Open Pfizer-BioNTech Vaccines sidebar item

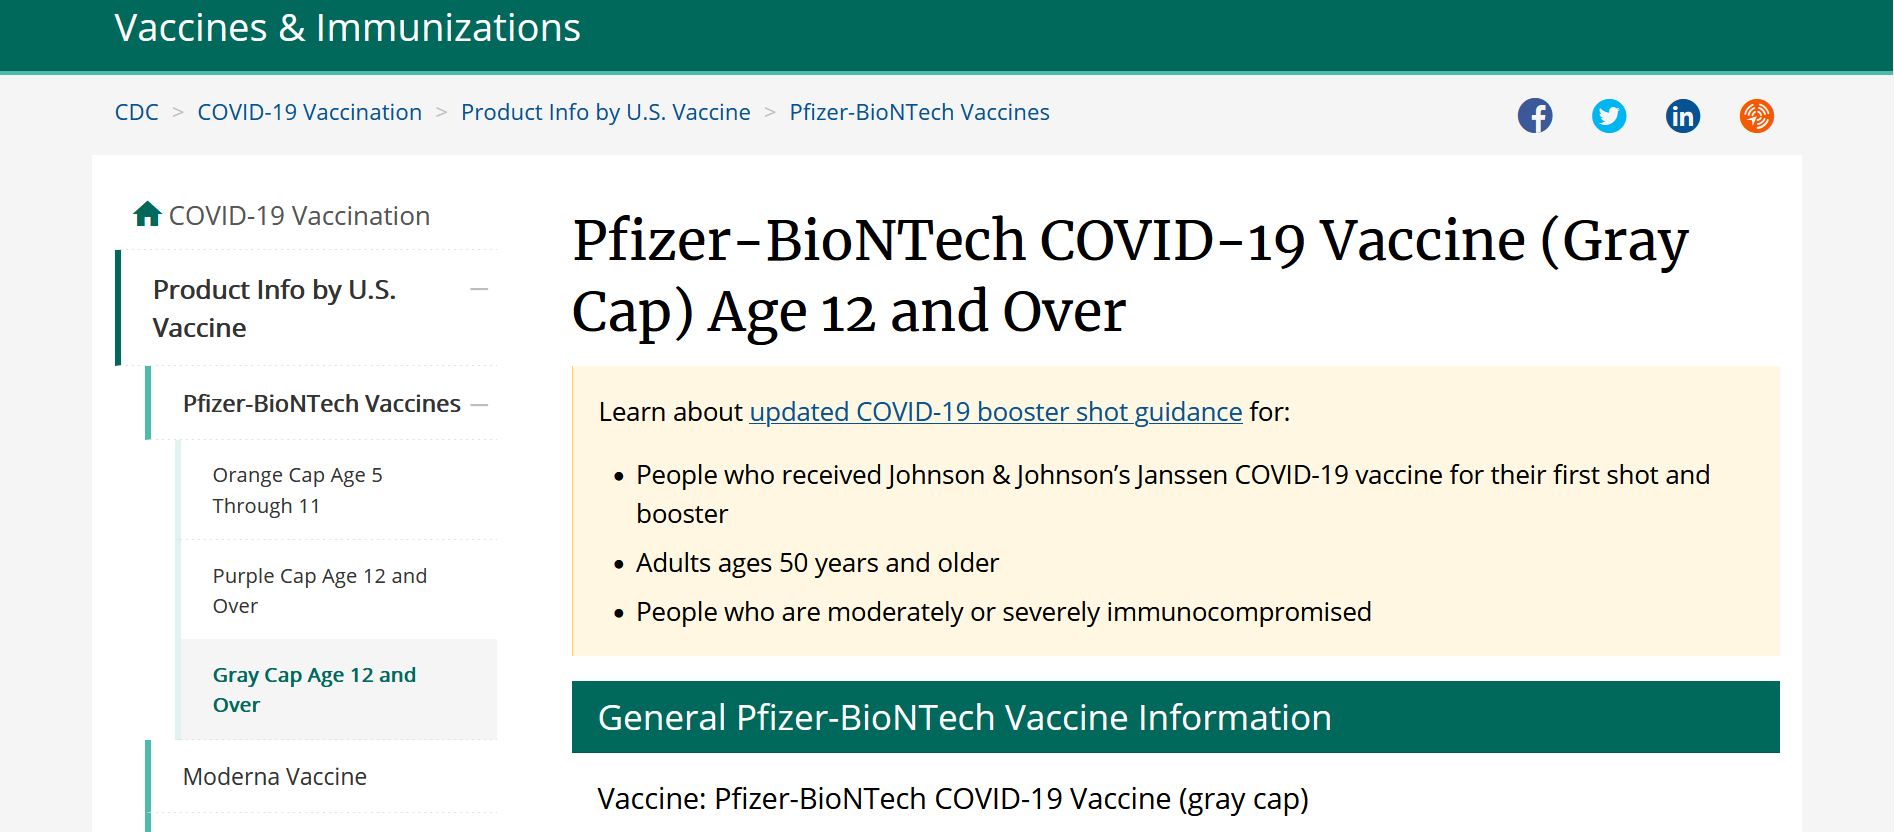coord(322,404)
